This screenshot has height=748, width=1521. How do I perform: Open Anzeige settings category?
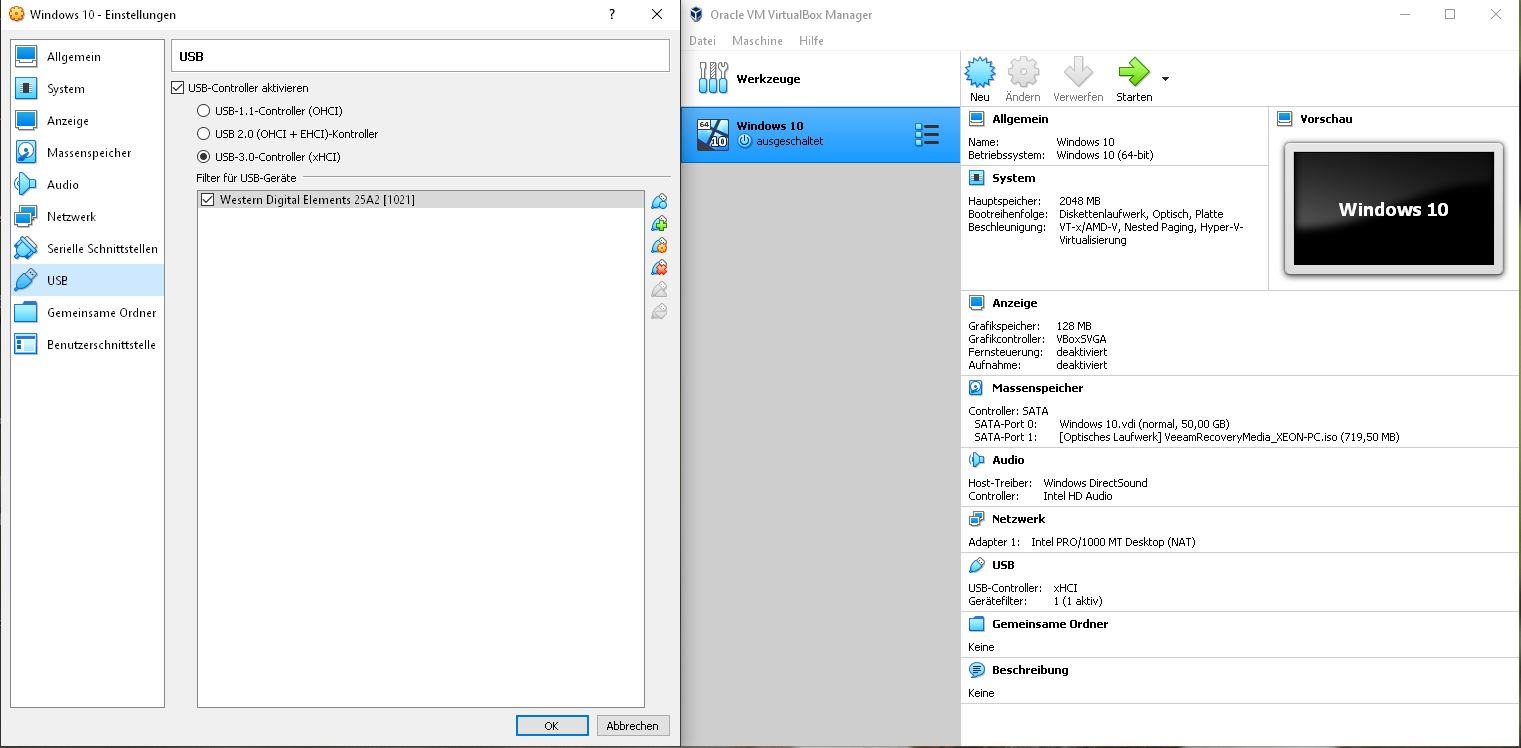click(x=88, y=121)
